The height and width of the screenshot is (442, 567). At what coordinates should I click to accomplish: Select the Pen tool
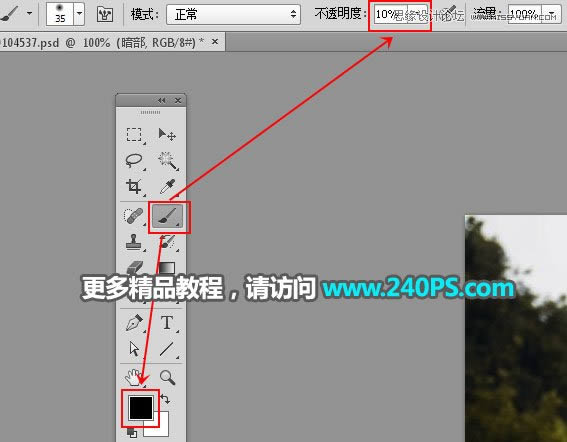[134, 323]
